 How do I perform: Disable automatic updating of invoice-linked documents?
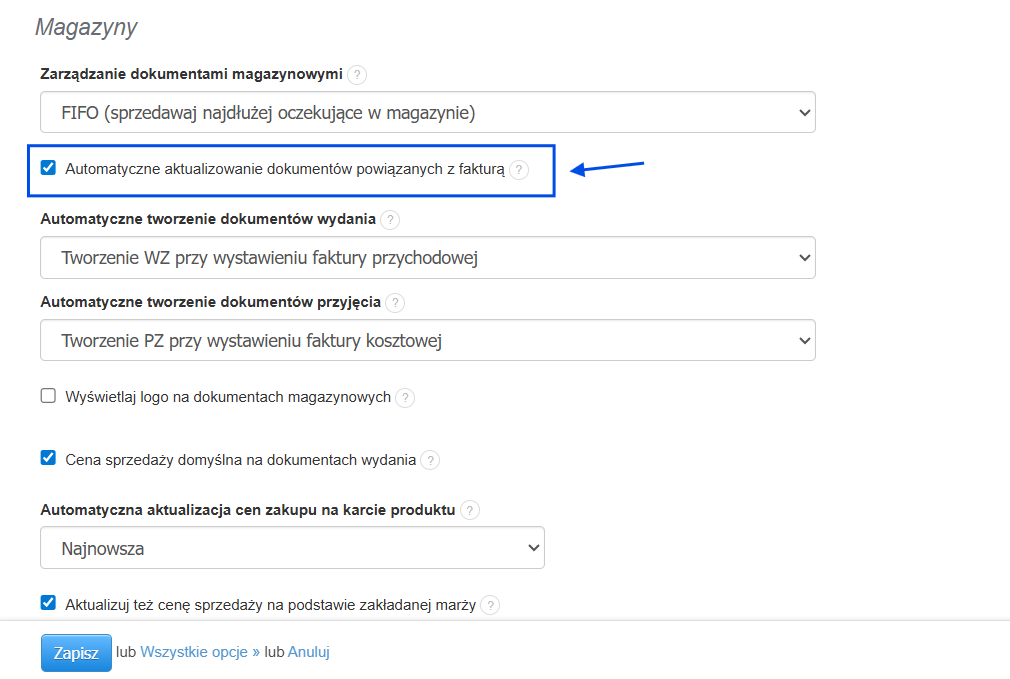[47, 168]
